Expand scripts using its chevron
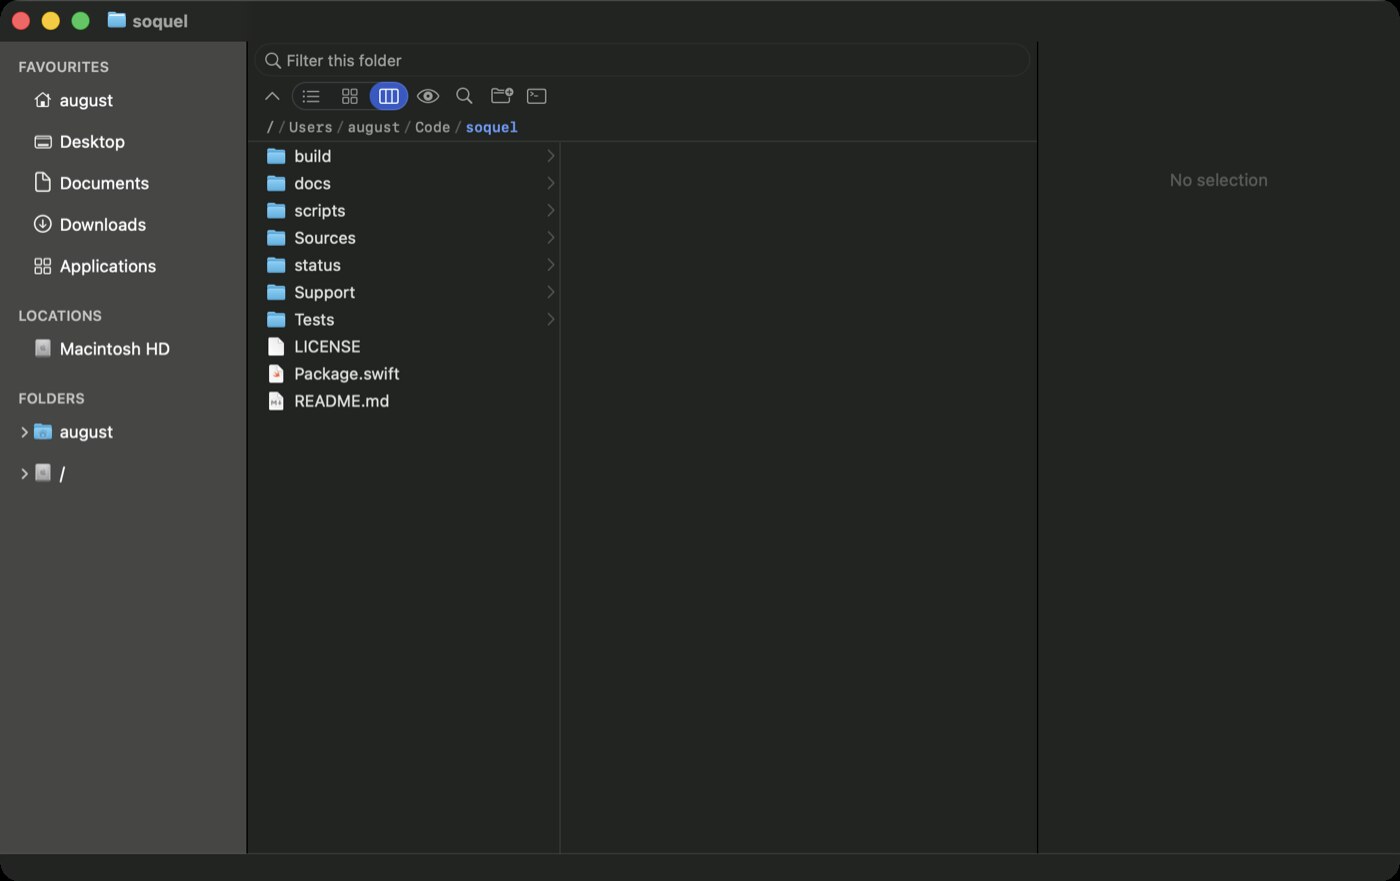Viewport: 1400px width, 881px height. [550, 210]
